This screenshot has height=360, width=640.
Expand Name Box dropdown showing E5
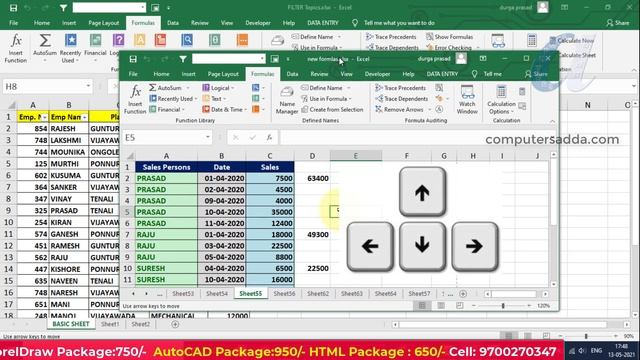point(208,137)
